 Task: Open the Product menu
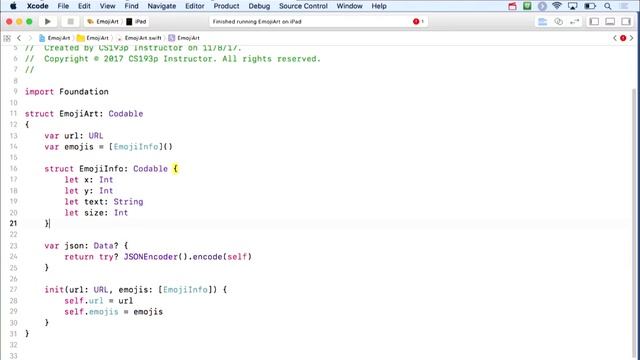pos(226,6)
